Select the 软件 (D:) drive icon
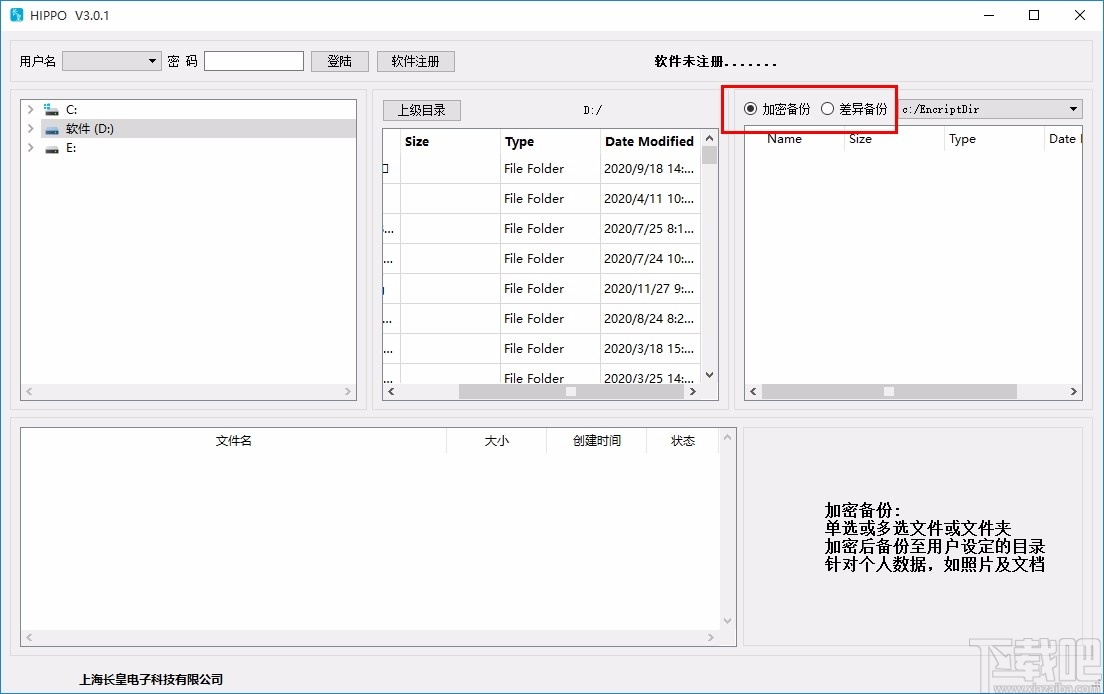 pyautogui.click(x=52, y=128)
